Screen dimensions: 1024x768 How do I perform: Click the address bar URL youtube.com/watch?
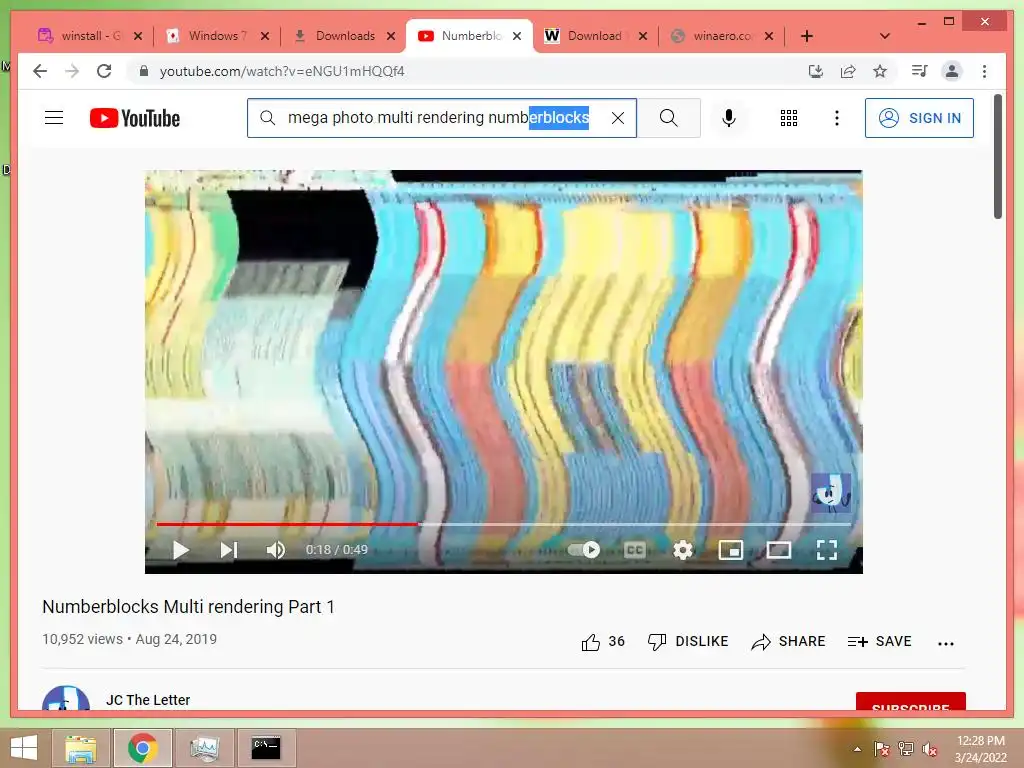(x=281, y=71)
